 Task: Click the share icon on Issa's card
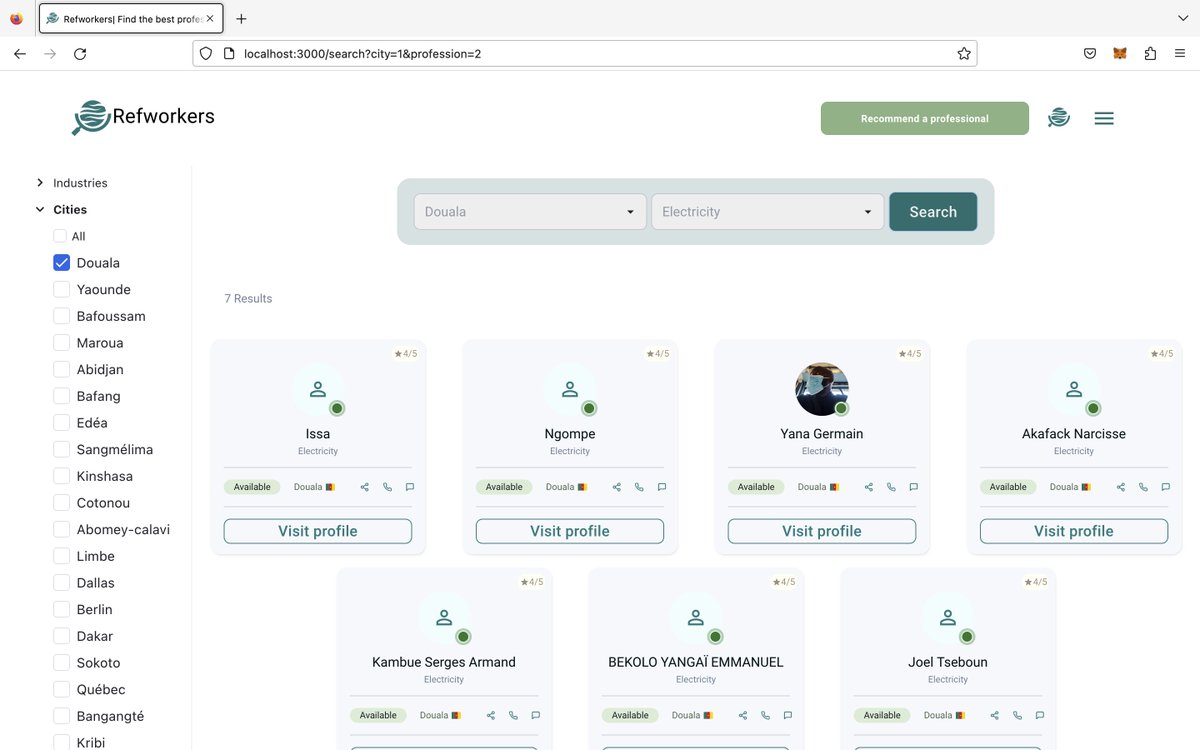(x=365, y=487)
